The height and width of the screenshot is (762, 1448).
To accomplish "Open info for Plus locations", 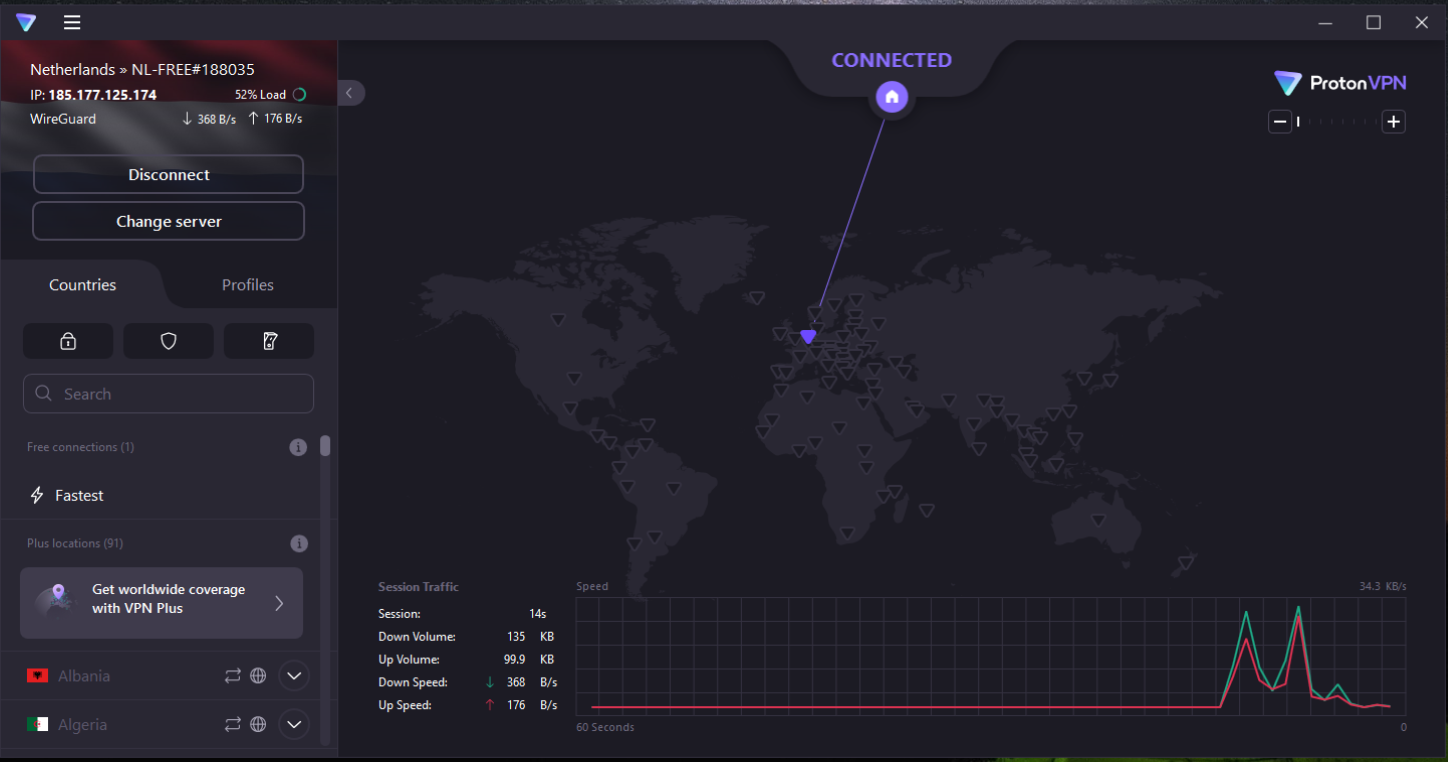I will pyautogui.click(x=298, y=544).
